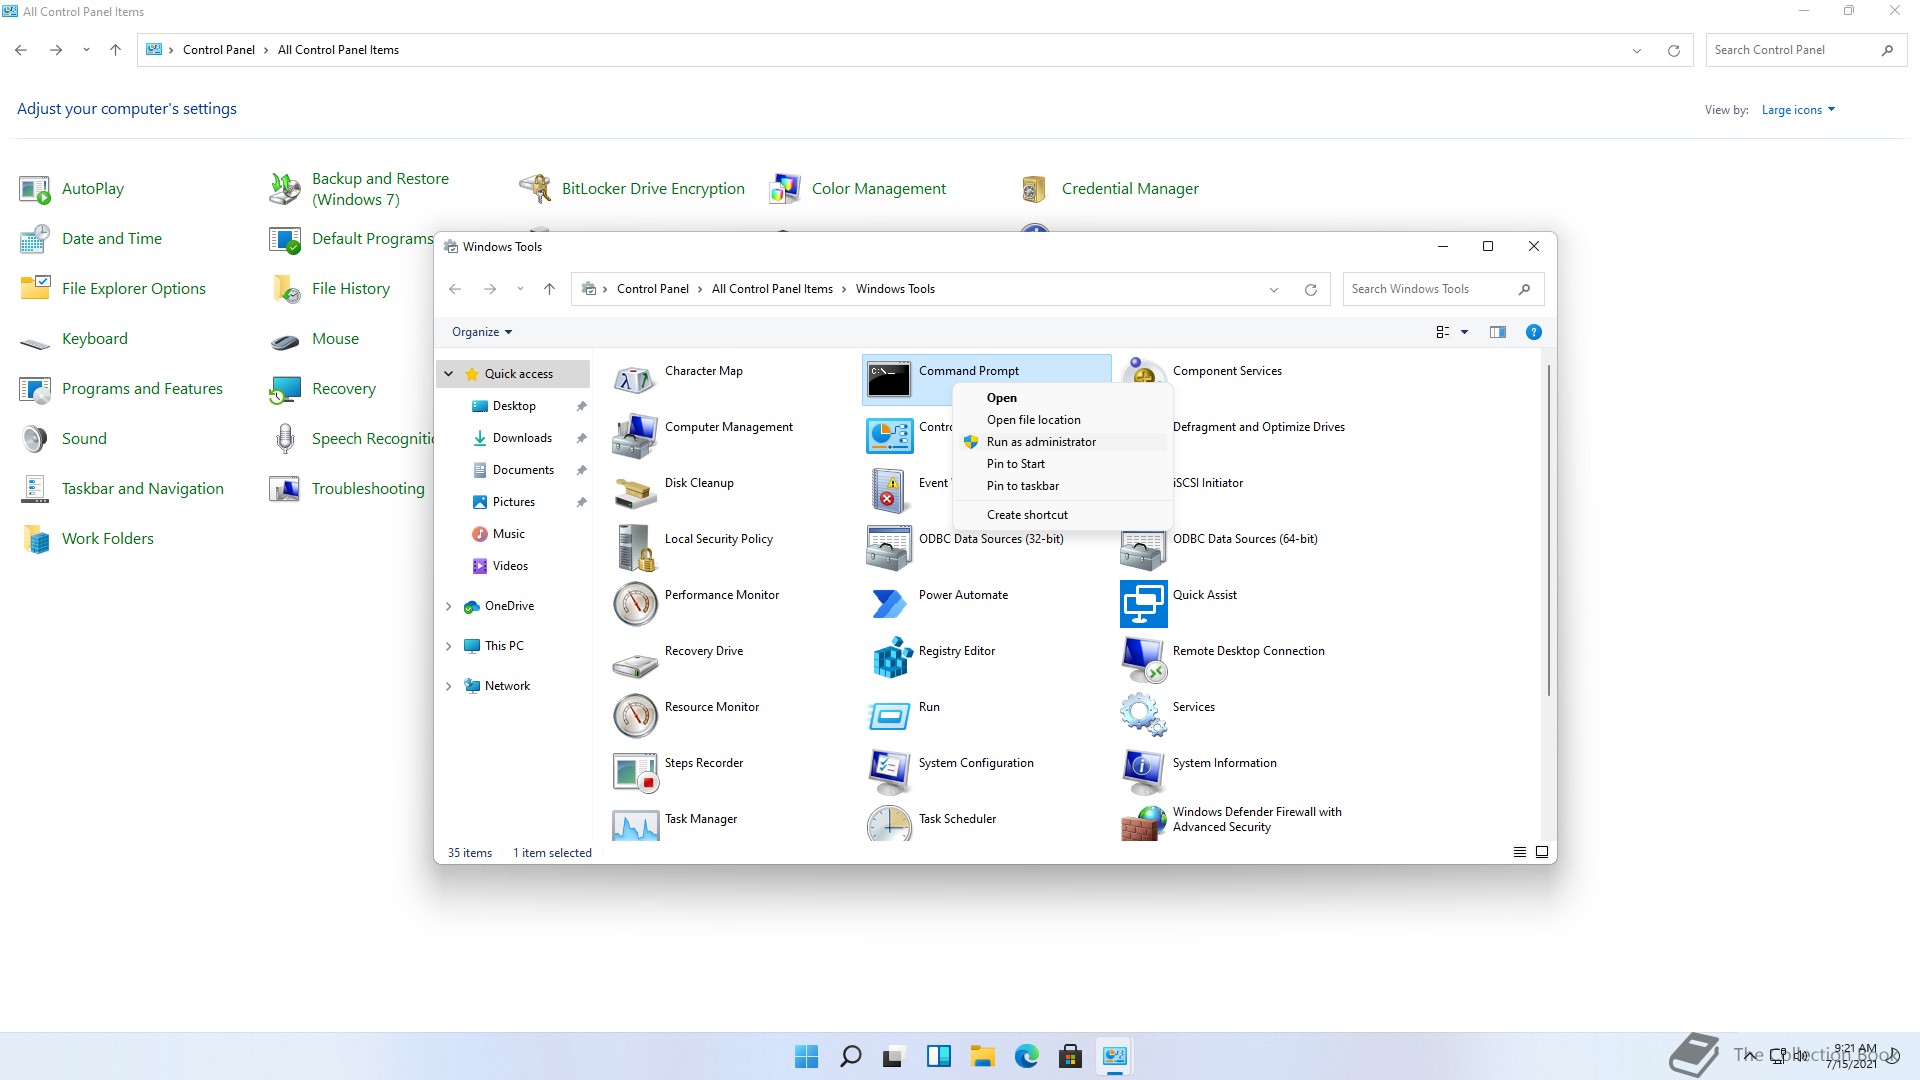Open Taskbar and Navigation settings
Viewport: 1920px width, 1080px height.
click(x=121, y=489)
